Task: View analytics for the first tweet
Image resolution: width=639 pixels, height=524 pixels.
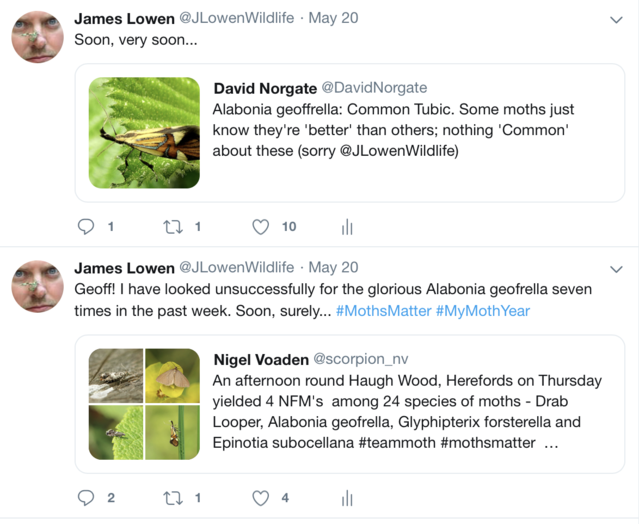Action: click(347, 227)
